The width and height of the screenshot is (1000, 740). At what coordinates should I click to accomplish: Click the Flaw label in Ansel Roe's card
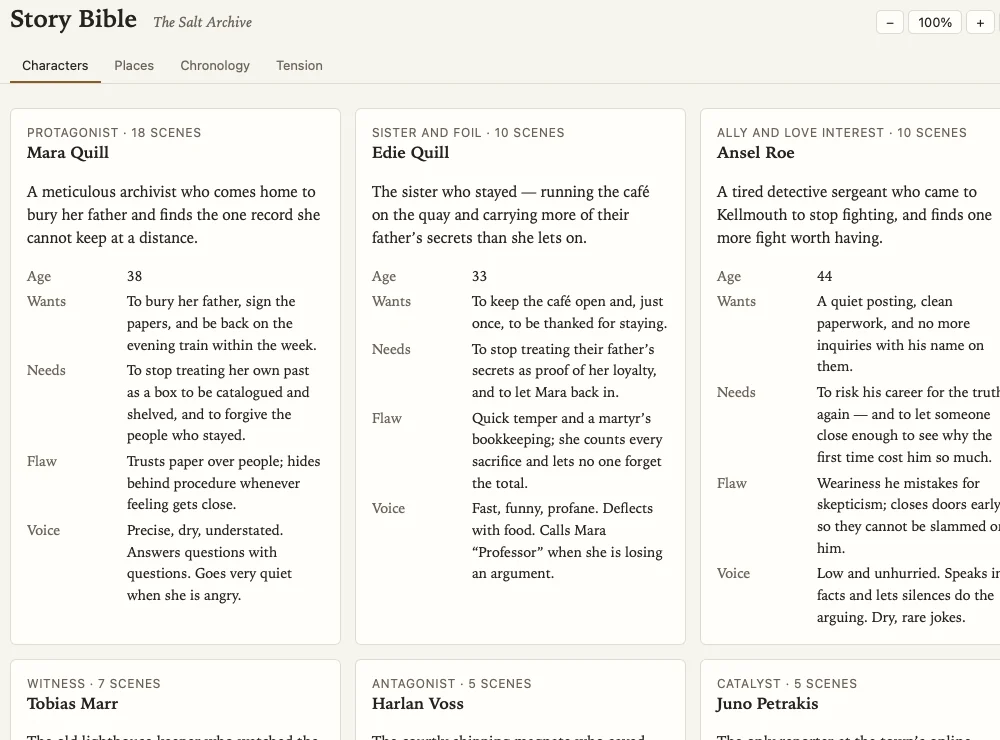pos(732,483)
